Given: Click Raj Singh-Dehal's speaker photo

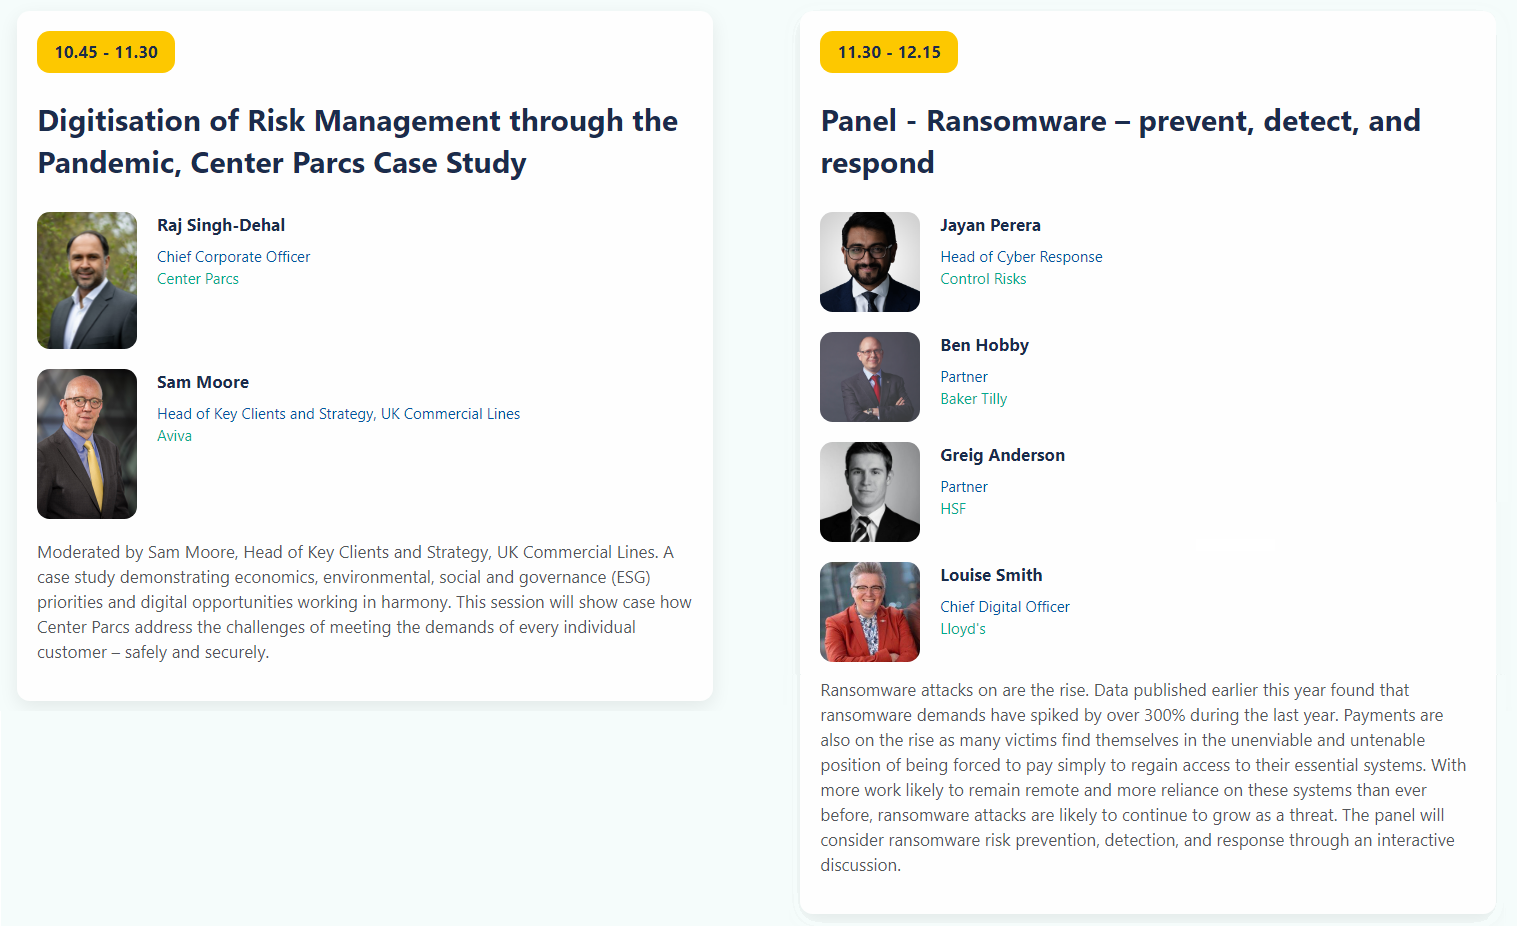Looking at the screenshot, I should coord(87,280).
